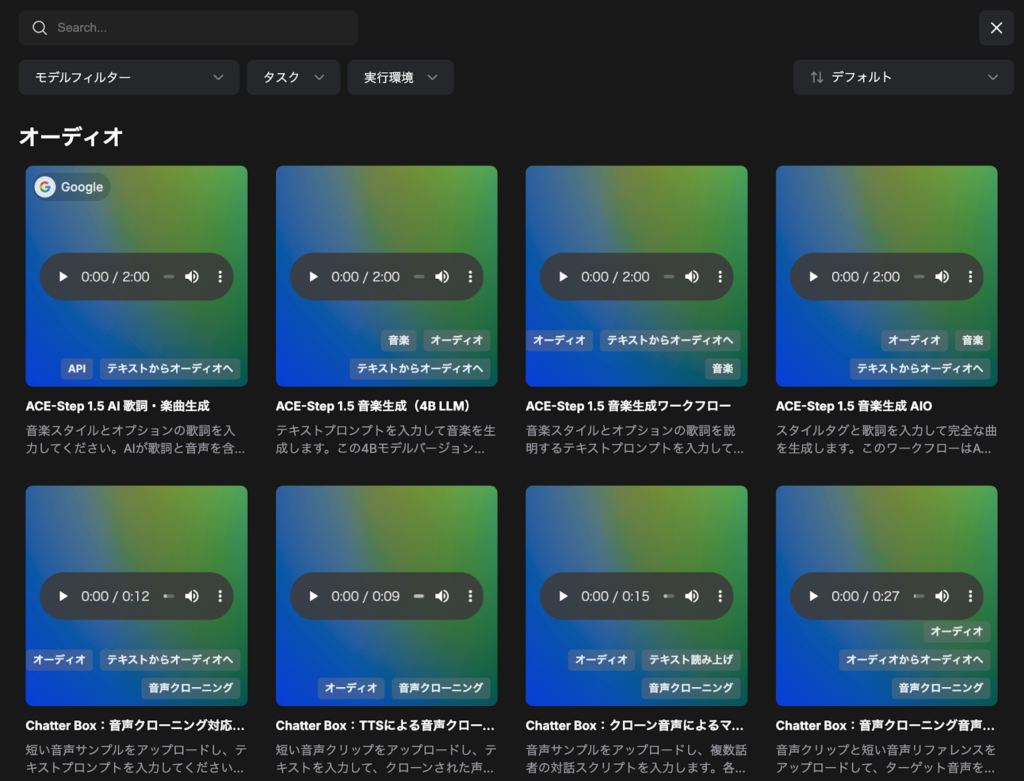The width and height of the screenshot is (1024, 781).
Task: Open the kebab menu on the ACE-Step 音楽生成（4B LLM） player
Action: click(x=470, y=277)
